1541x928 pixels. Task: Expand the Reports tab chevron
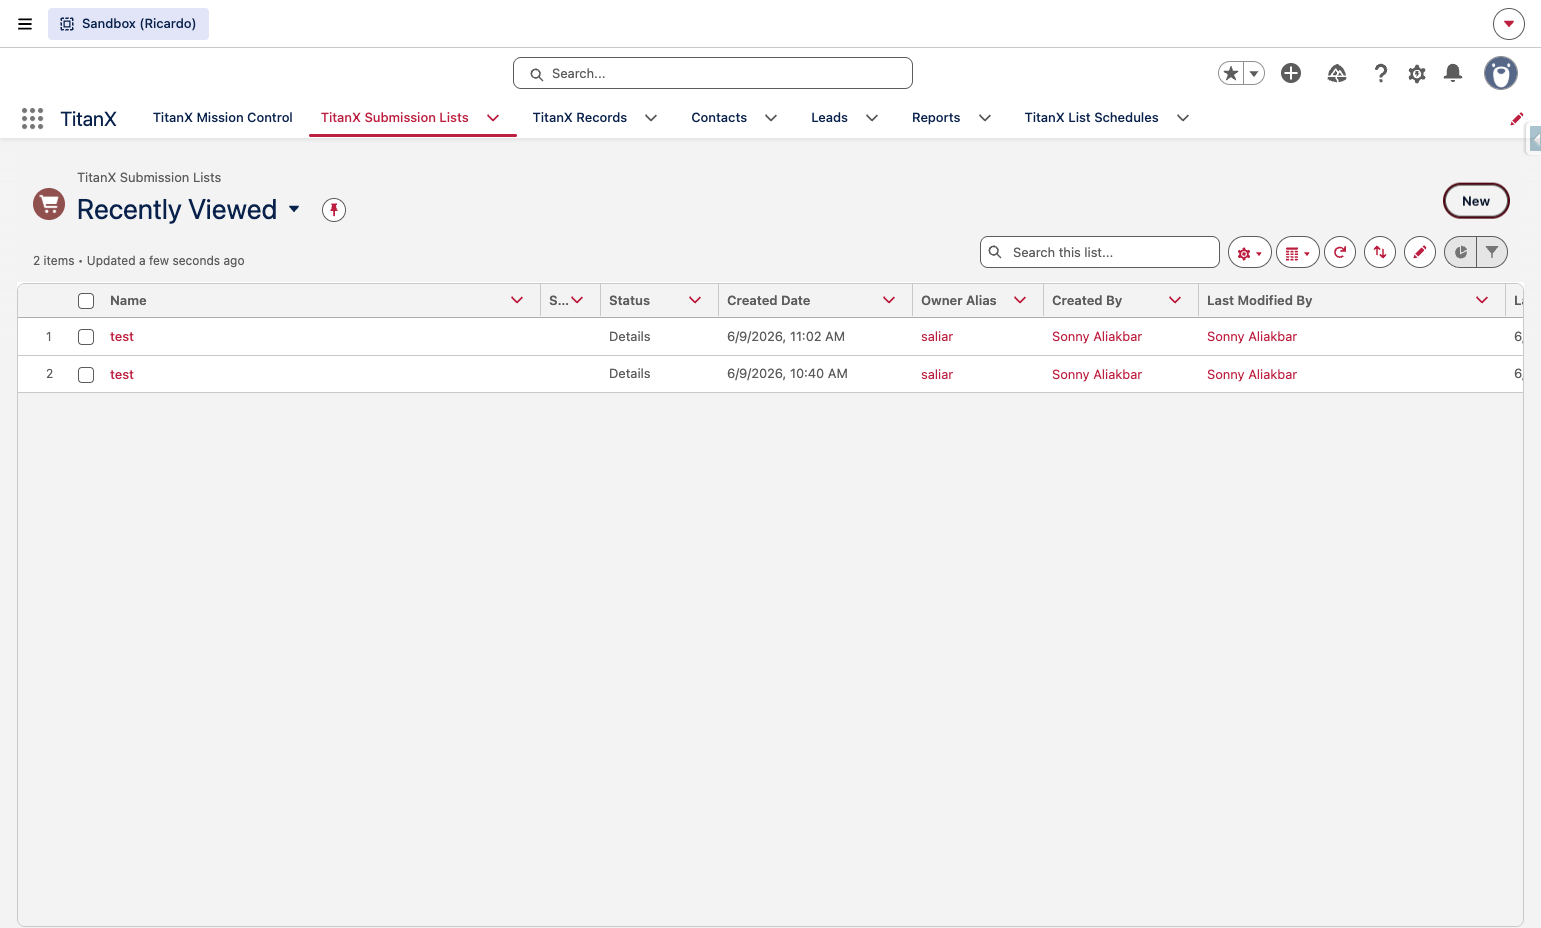985,118
